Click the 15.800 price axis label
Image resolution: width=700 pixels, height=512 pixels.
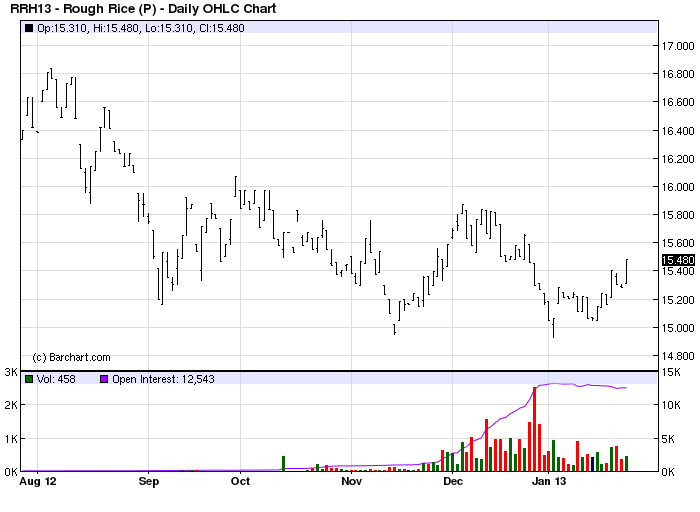click(678, 215)
